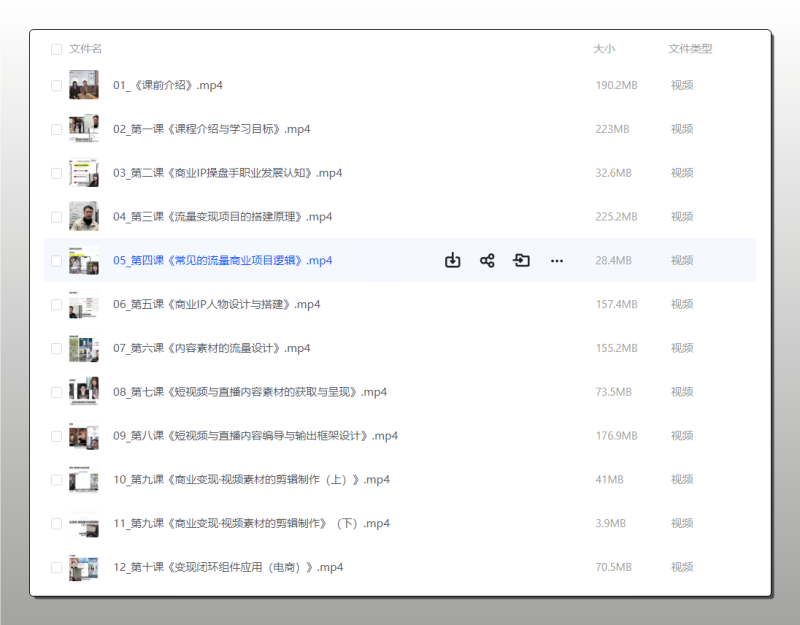Viewport: 800px width, 625px height.
Task: Check the box beside 12_第十课 file
Action: coord(56,568)
